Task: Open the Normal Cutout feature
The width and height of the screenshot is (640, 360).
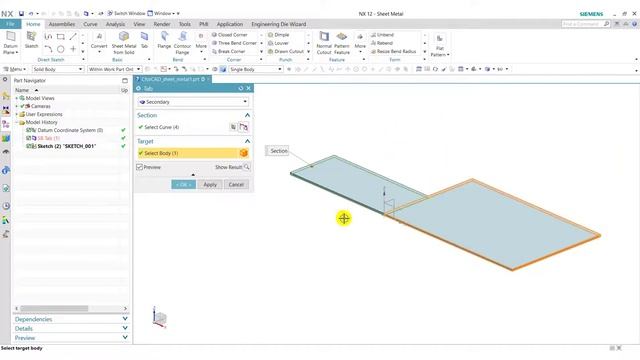Action: pyautogui.click(x=324, y=43)
